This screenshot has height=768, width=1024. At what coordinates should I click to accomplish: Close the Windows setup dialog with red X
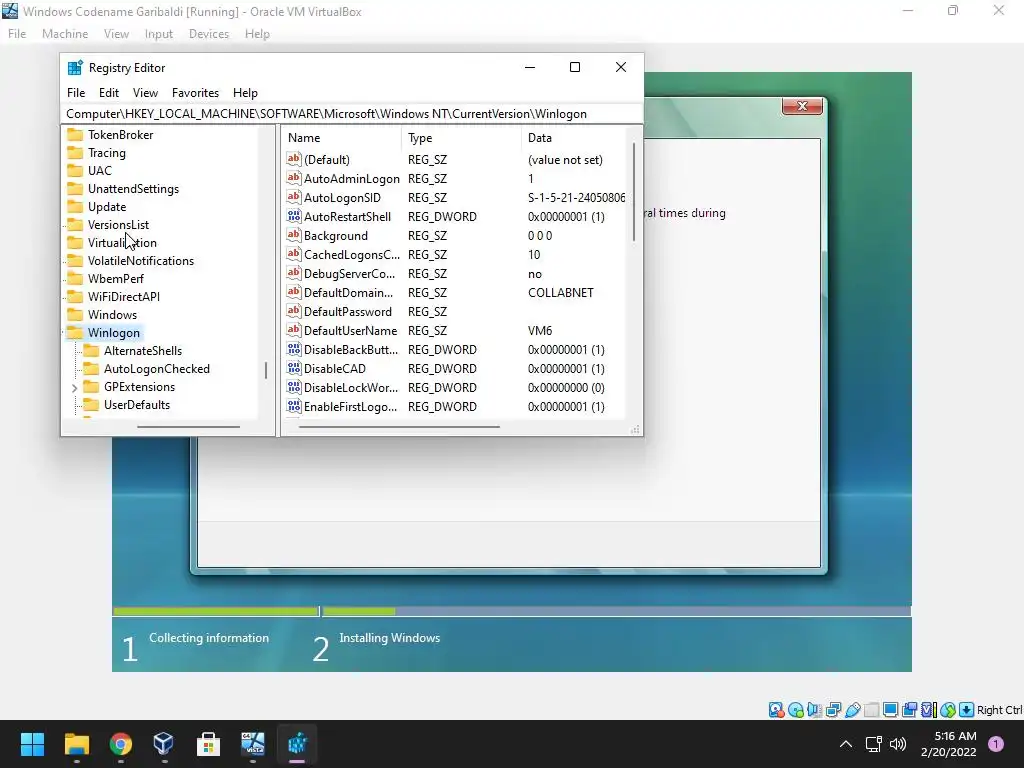point(802,106)
